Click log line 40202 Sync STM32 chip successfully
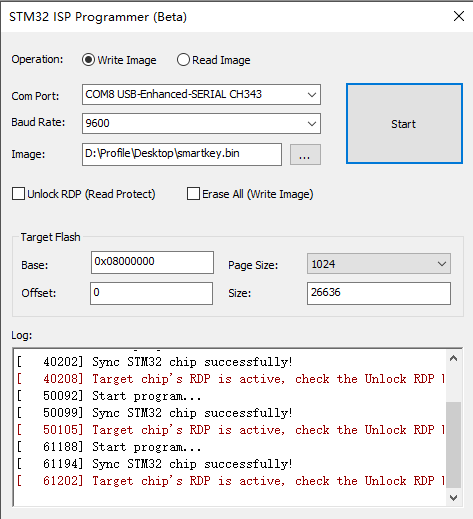Screen dimensions: 473x519 point(155,362)
